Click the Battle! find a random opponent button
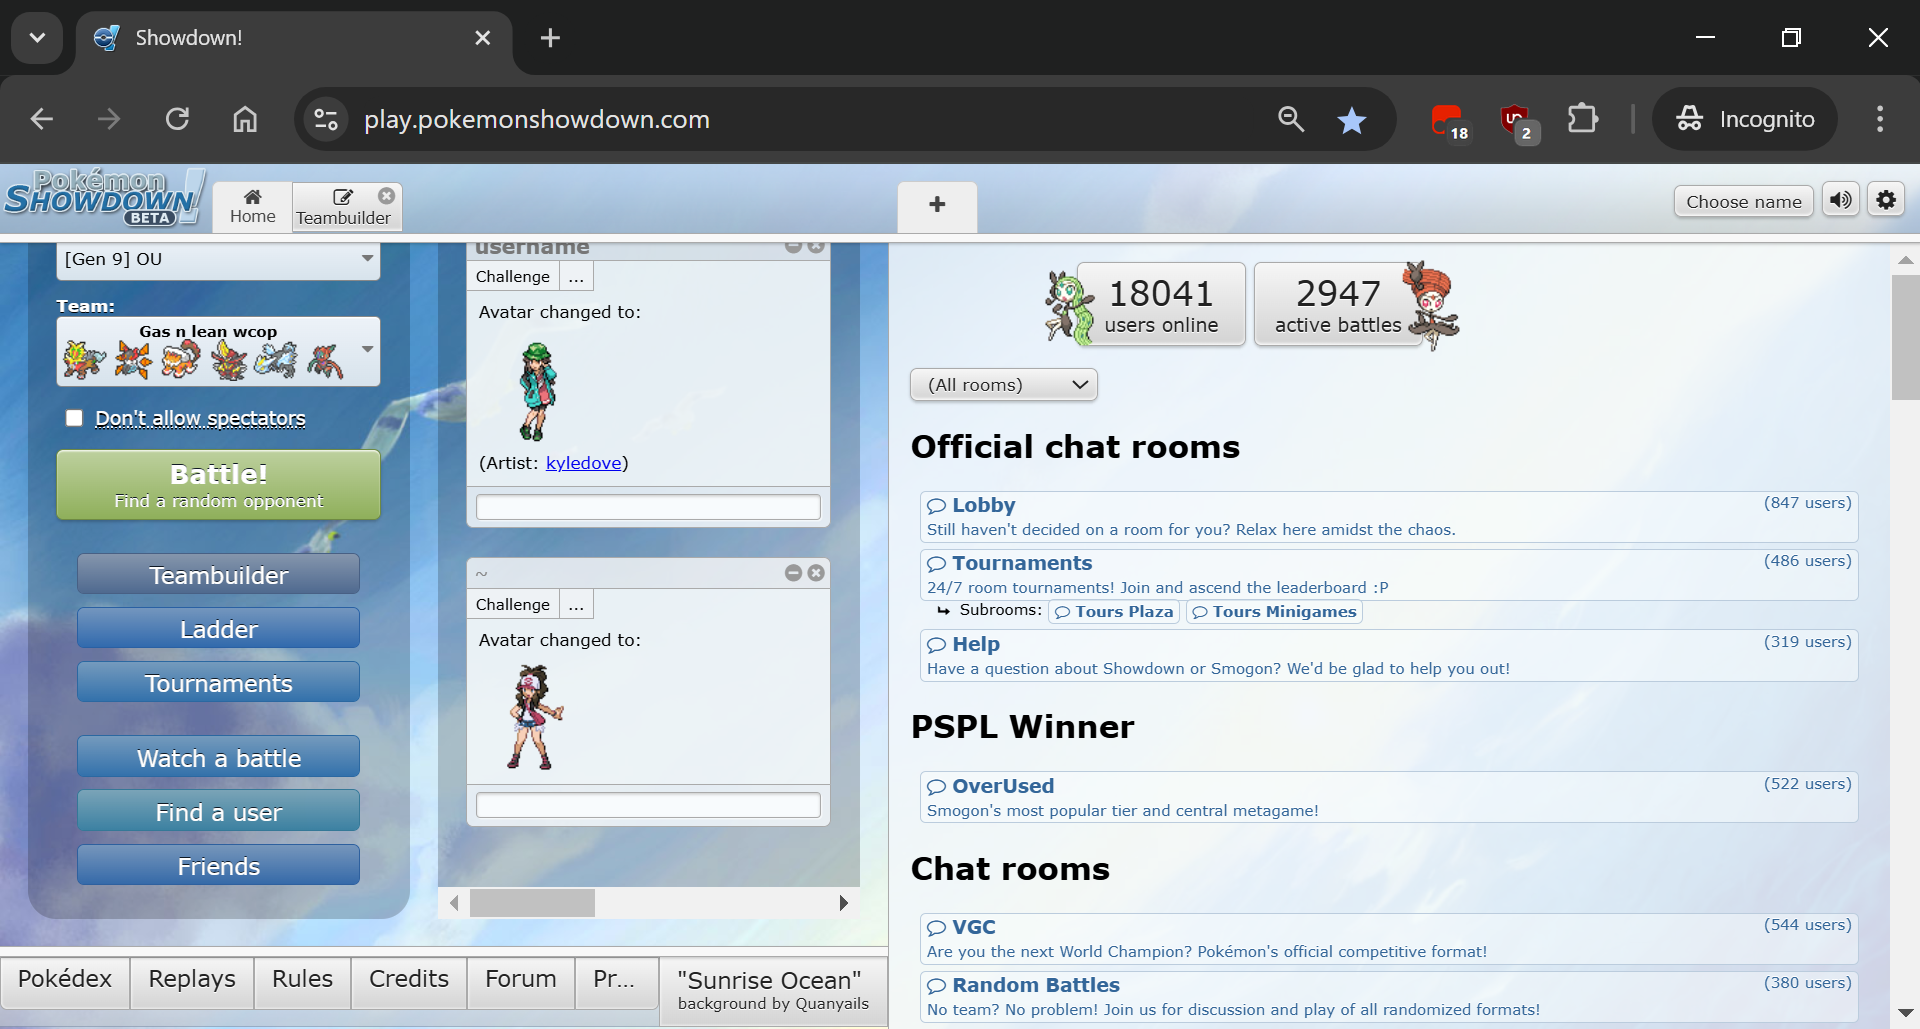Viewport: 1920px width, 1029px height. pyautogui.click(x=218, y=485)
